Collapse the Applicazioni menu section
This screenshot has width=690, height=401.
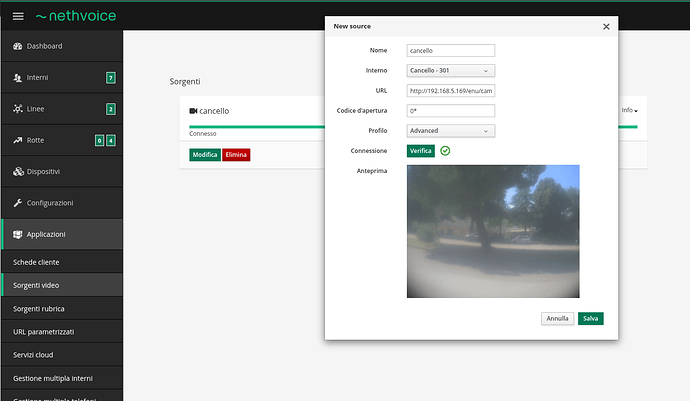point(62,234)
